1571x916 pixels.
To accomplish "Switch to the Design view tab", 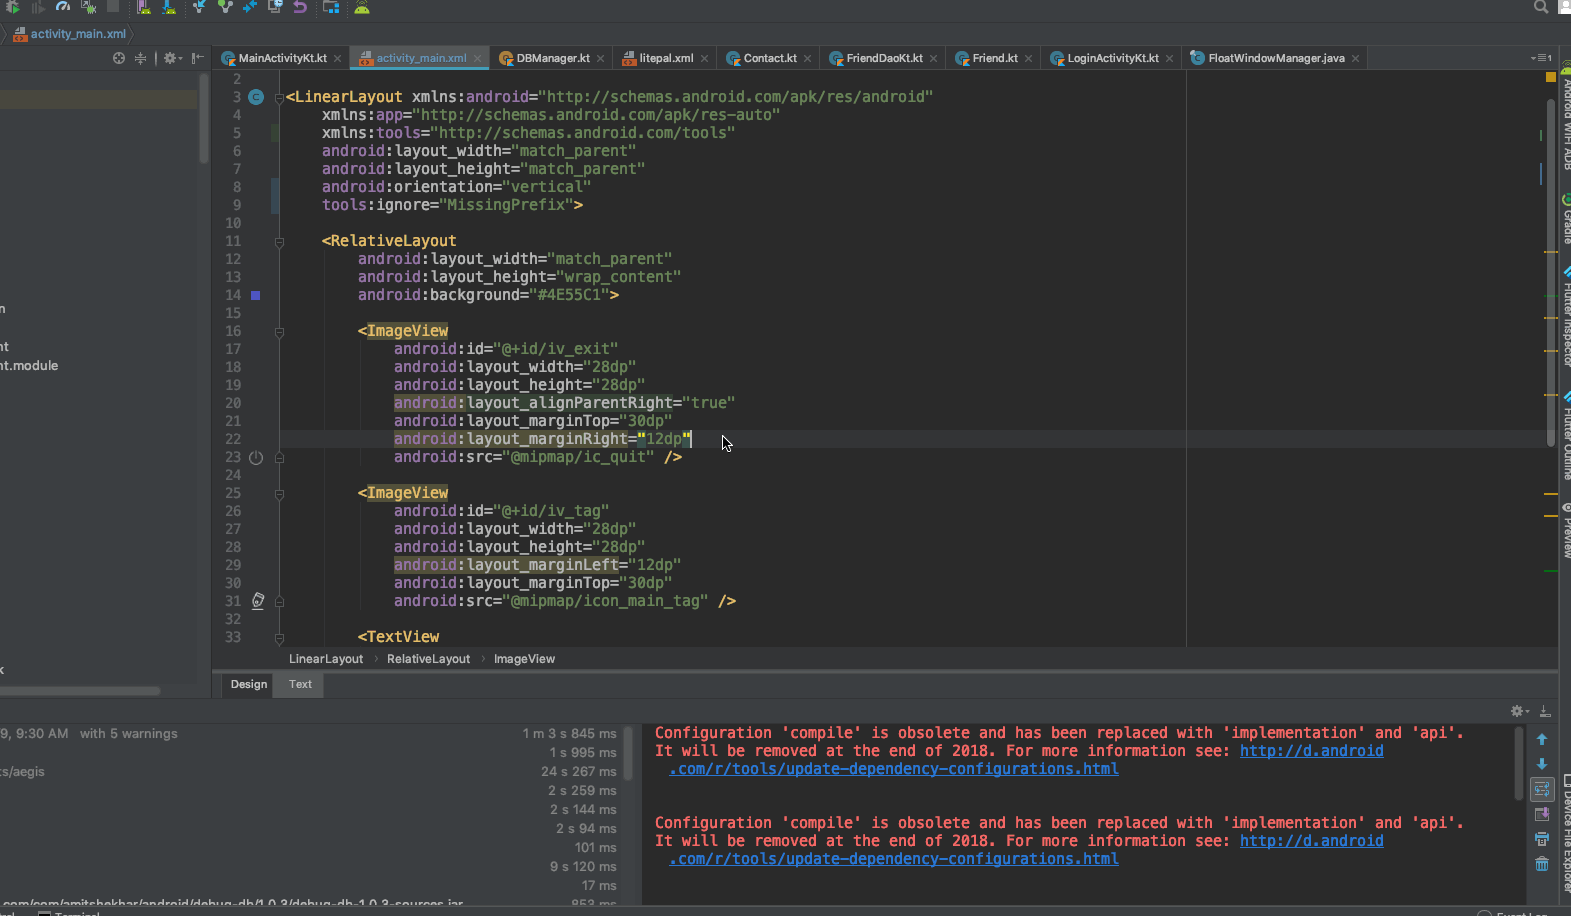I will [x=249, y=684].
